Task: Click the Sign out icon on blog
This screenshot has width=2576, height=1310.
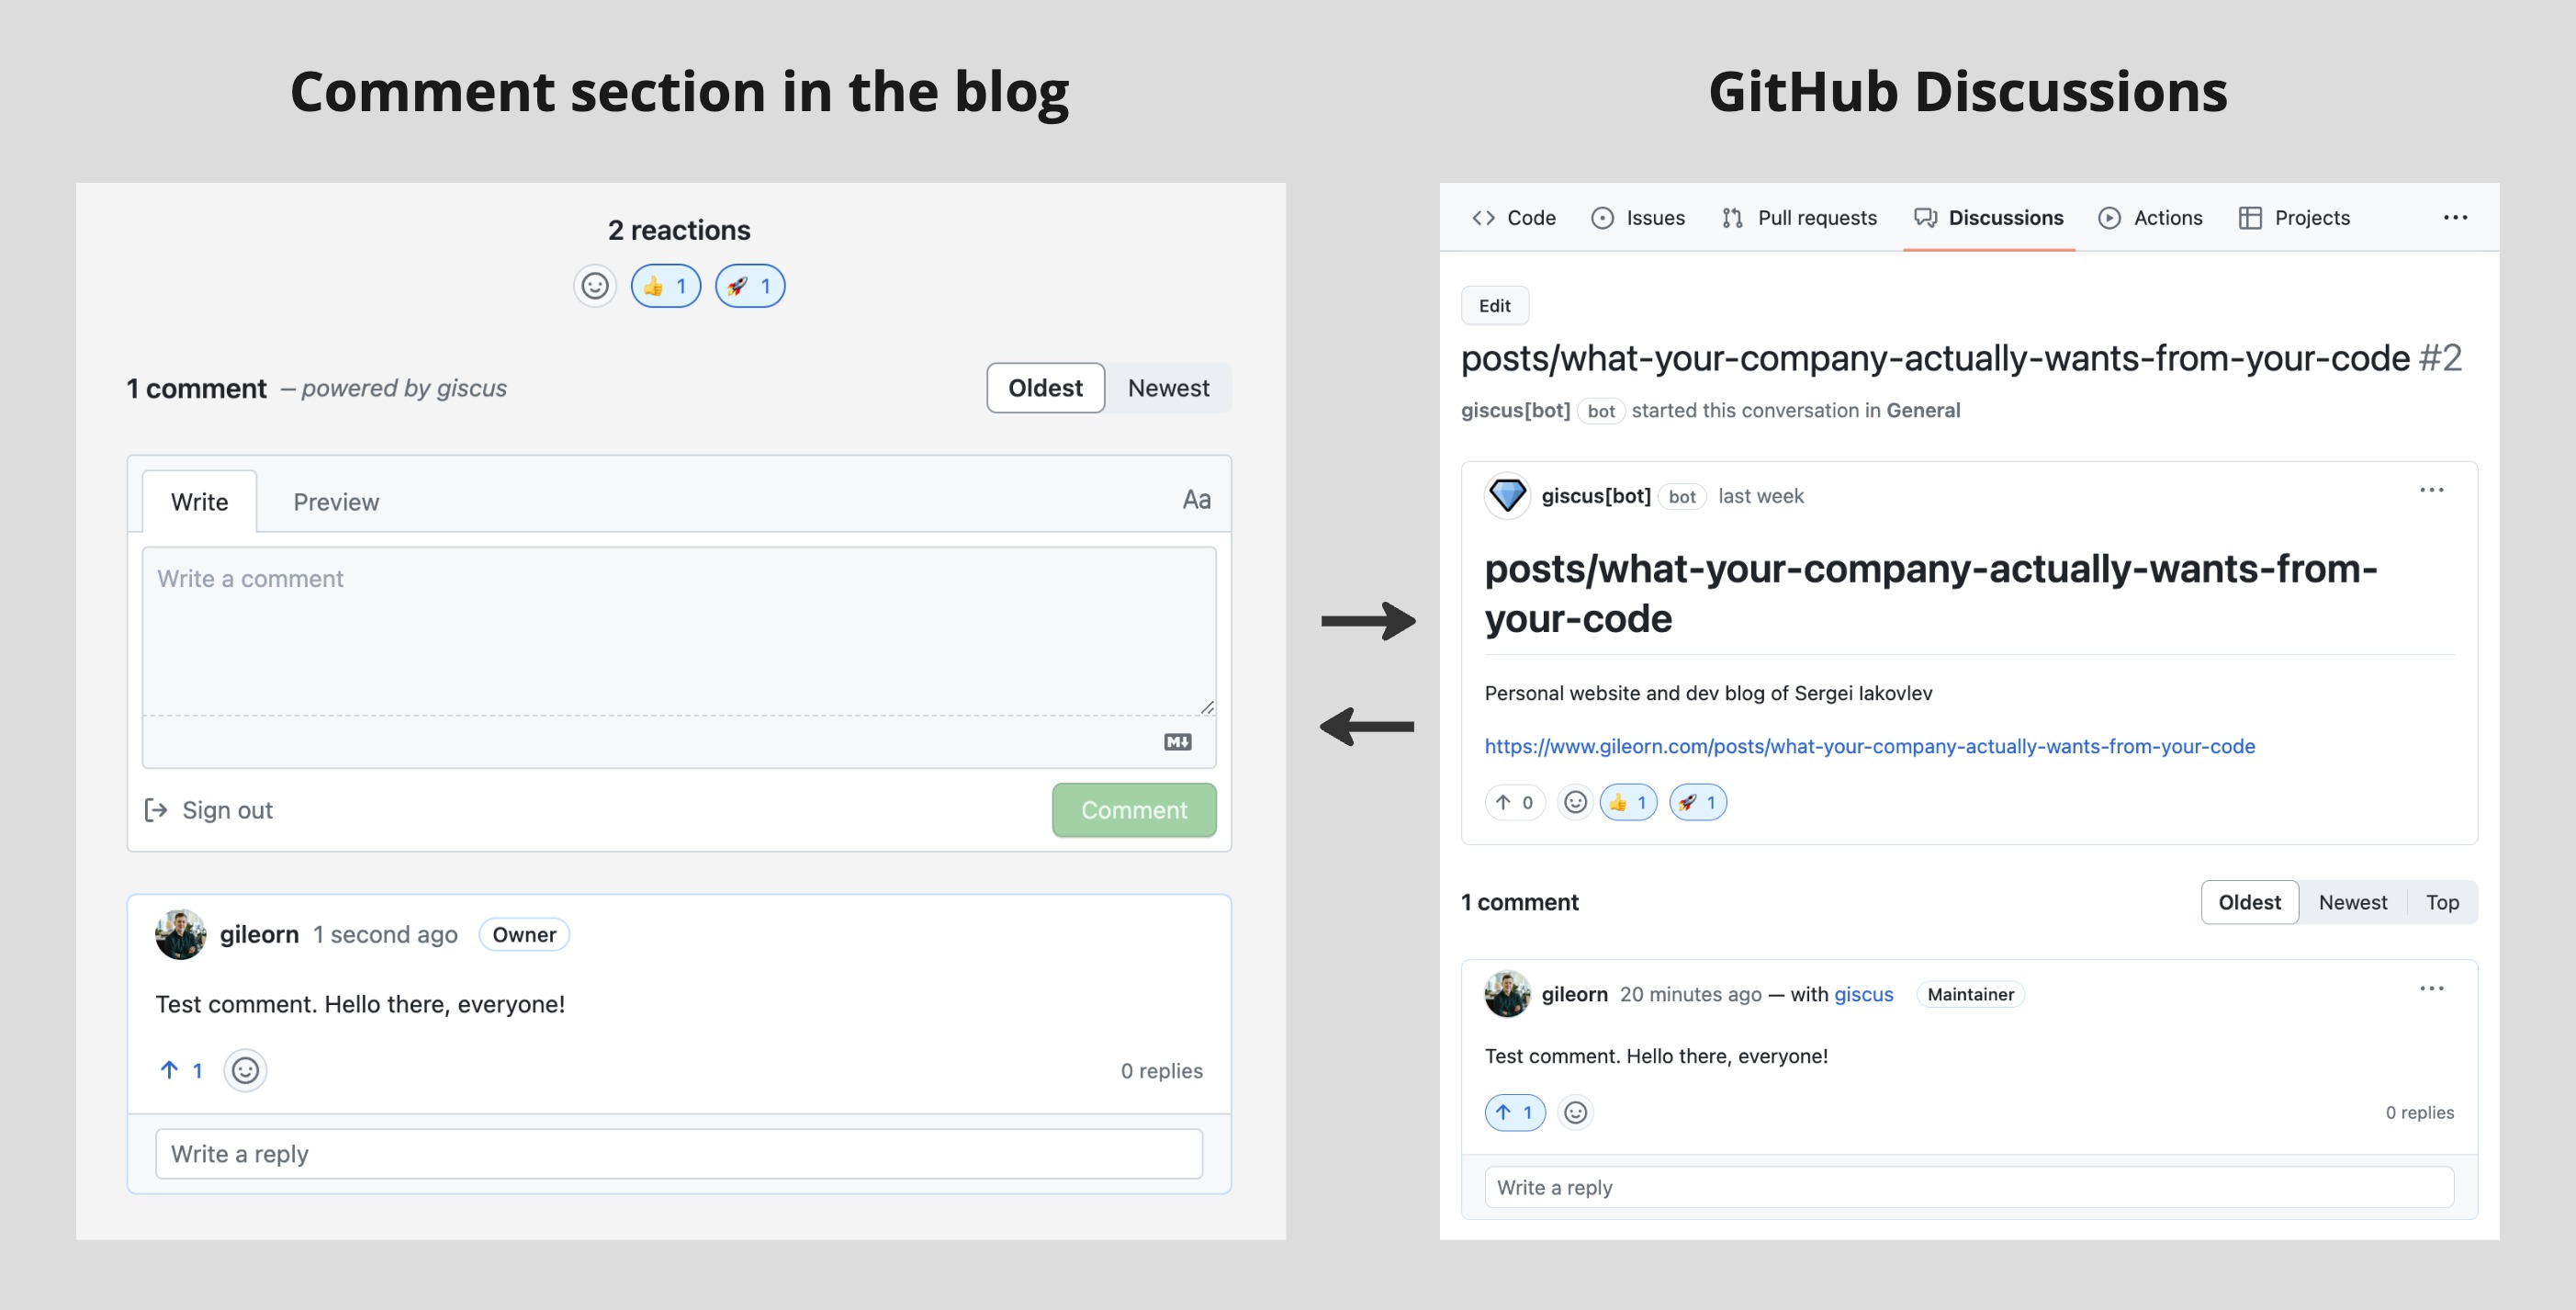Action: (157, 808)
